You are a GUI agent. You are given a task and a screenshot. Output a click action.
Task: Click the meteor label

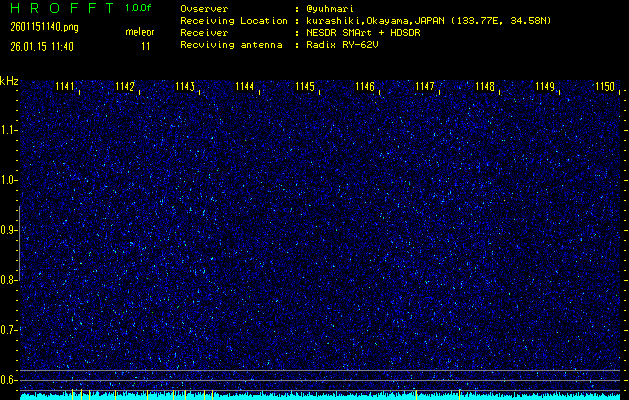pyautogui.click(x=139, y=32)
